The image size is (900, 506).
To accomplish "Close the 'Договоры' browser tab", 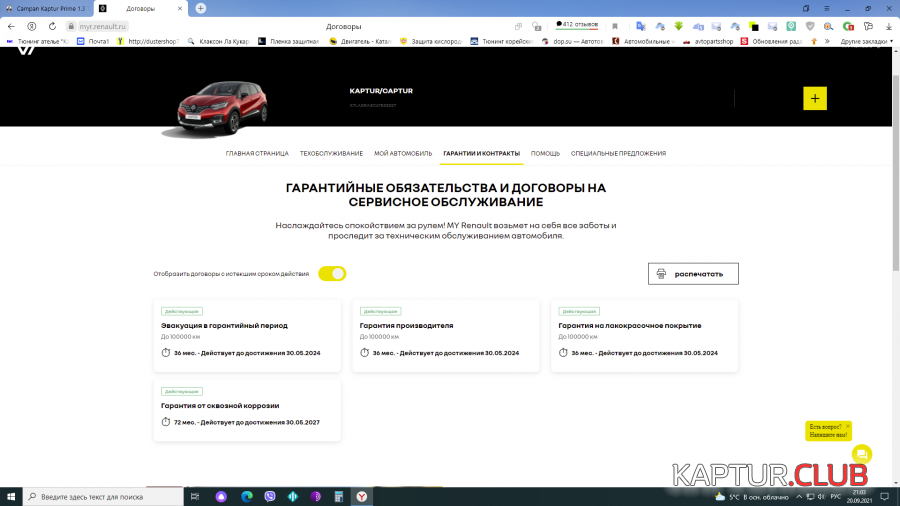I will [x=180, y=9].
